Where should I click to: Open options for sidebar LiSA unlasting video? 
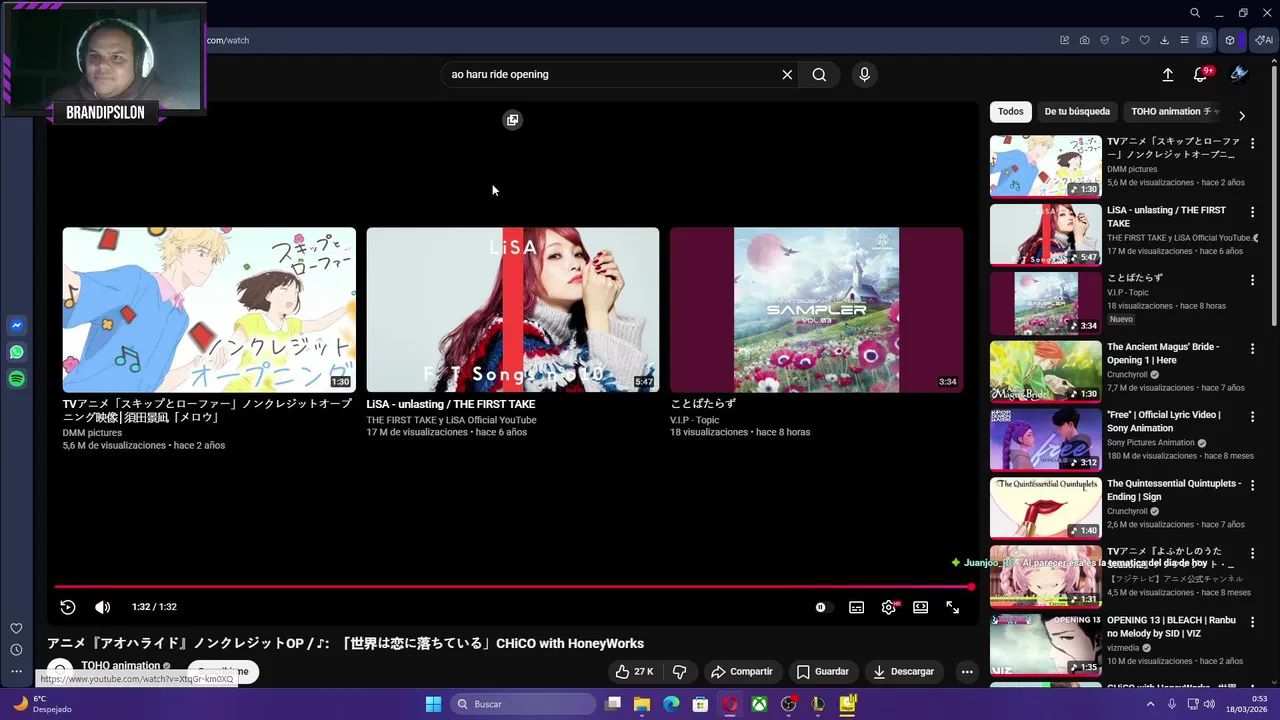coord(1252,211)
